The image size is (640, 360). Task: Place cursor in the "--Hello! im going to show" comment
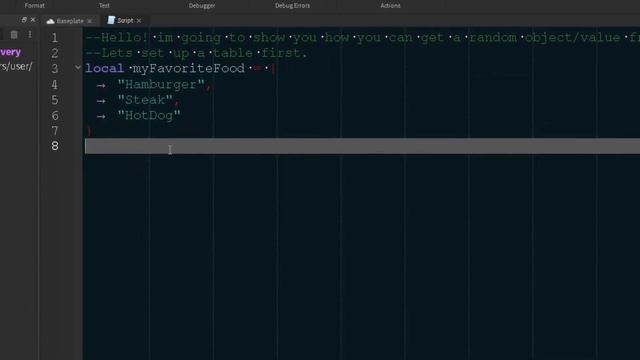point(185,38)
